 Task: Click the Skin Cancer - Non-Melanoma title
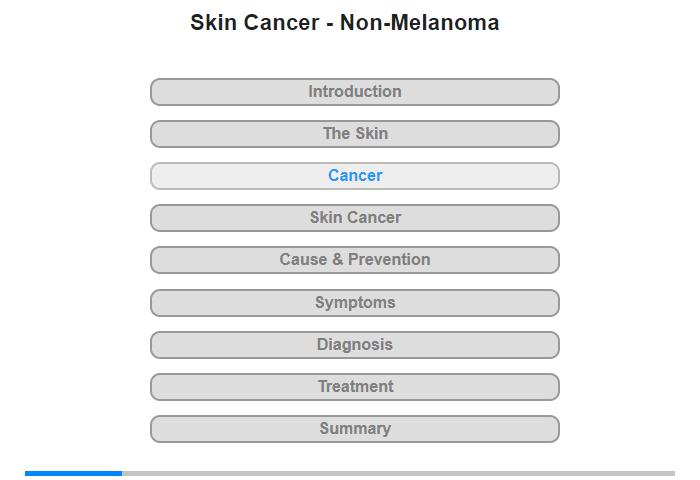[344, 23]
